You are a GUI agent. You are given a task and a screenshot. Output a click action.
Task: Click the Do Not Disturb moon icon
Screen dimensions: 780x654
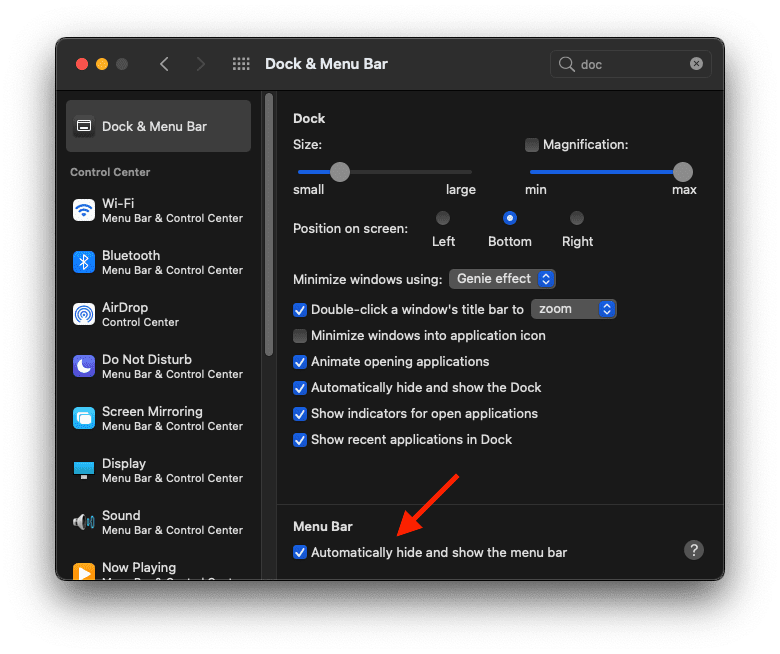pos(84,366)
